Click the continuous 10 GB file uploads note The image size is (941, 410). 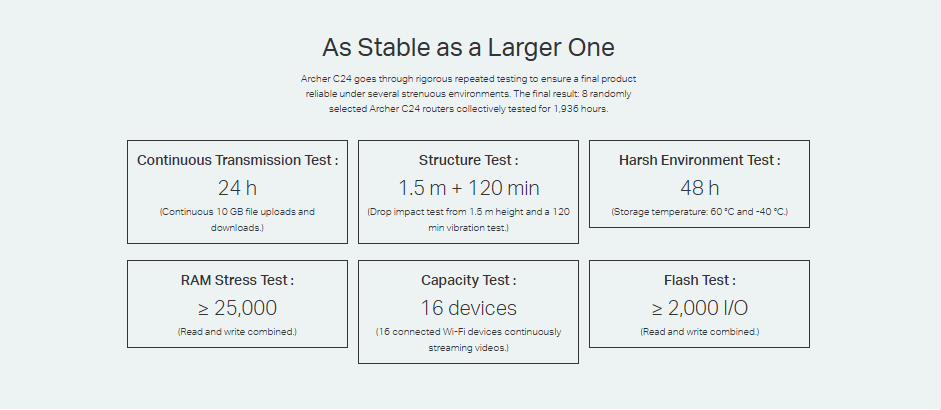click(237, 219)
